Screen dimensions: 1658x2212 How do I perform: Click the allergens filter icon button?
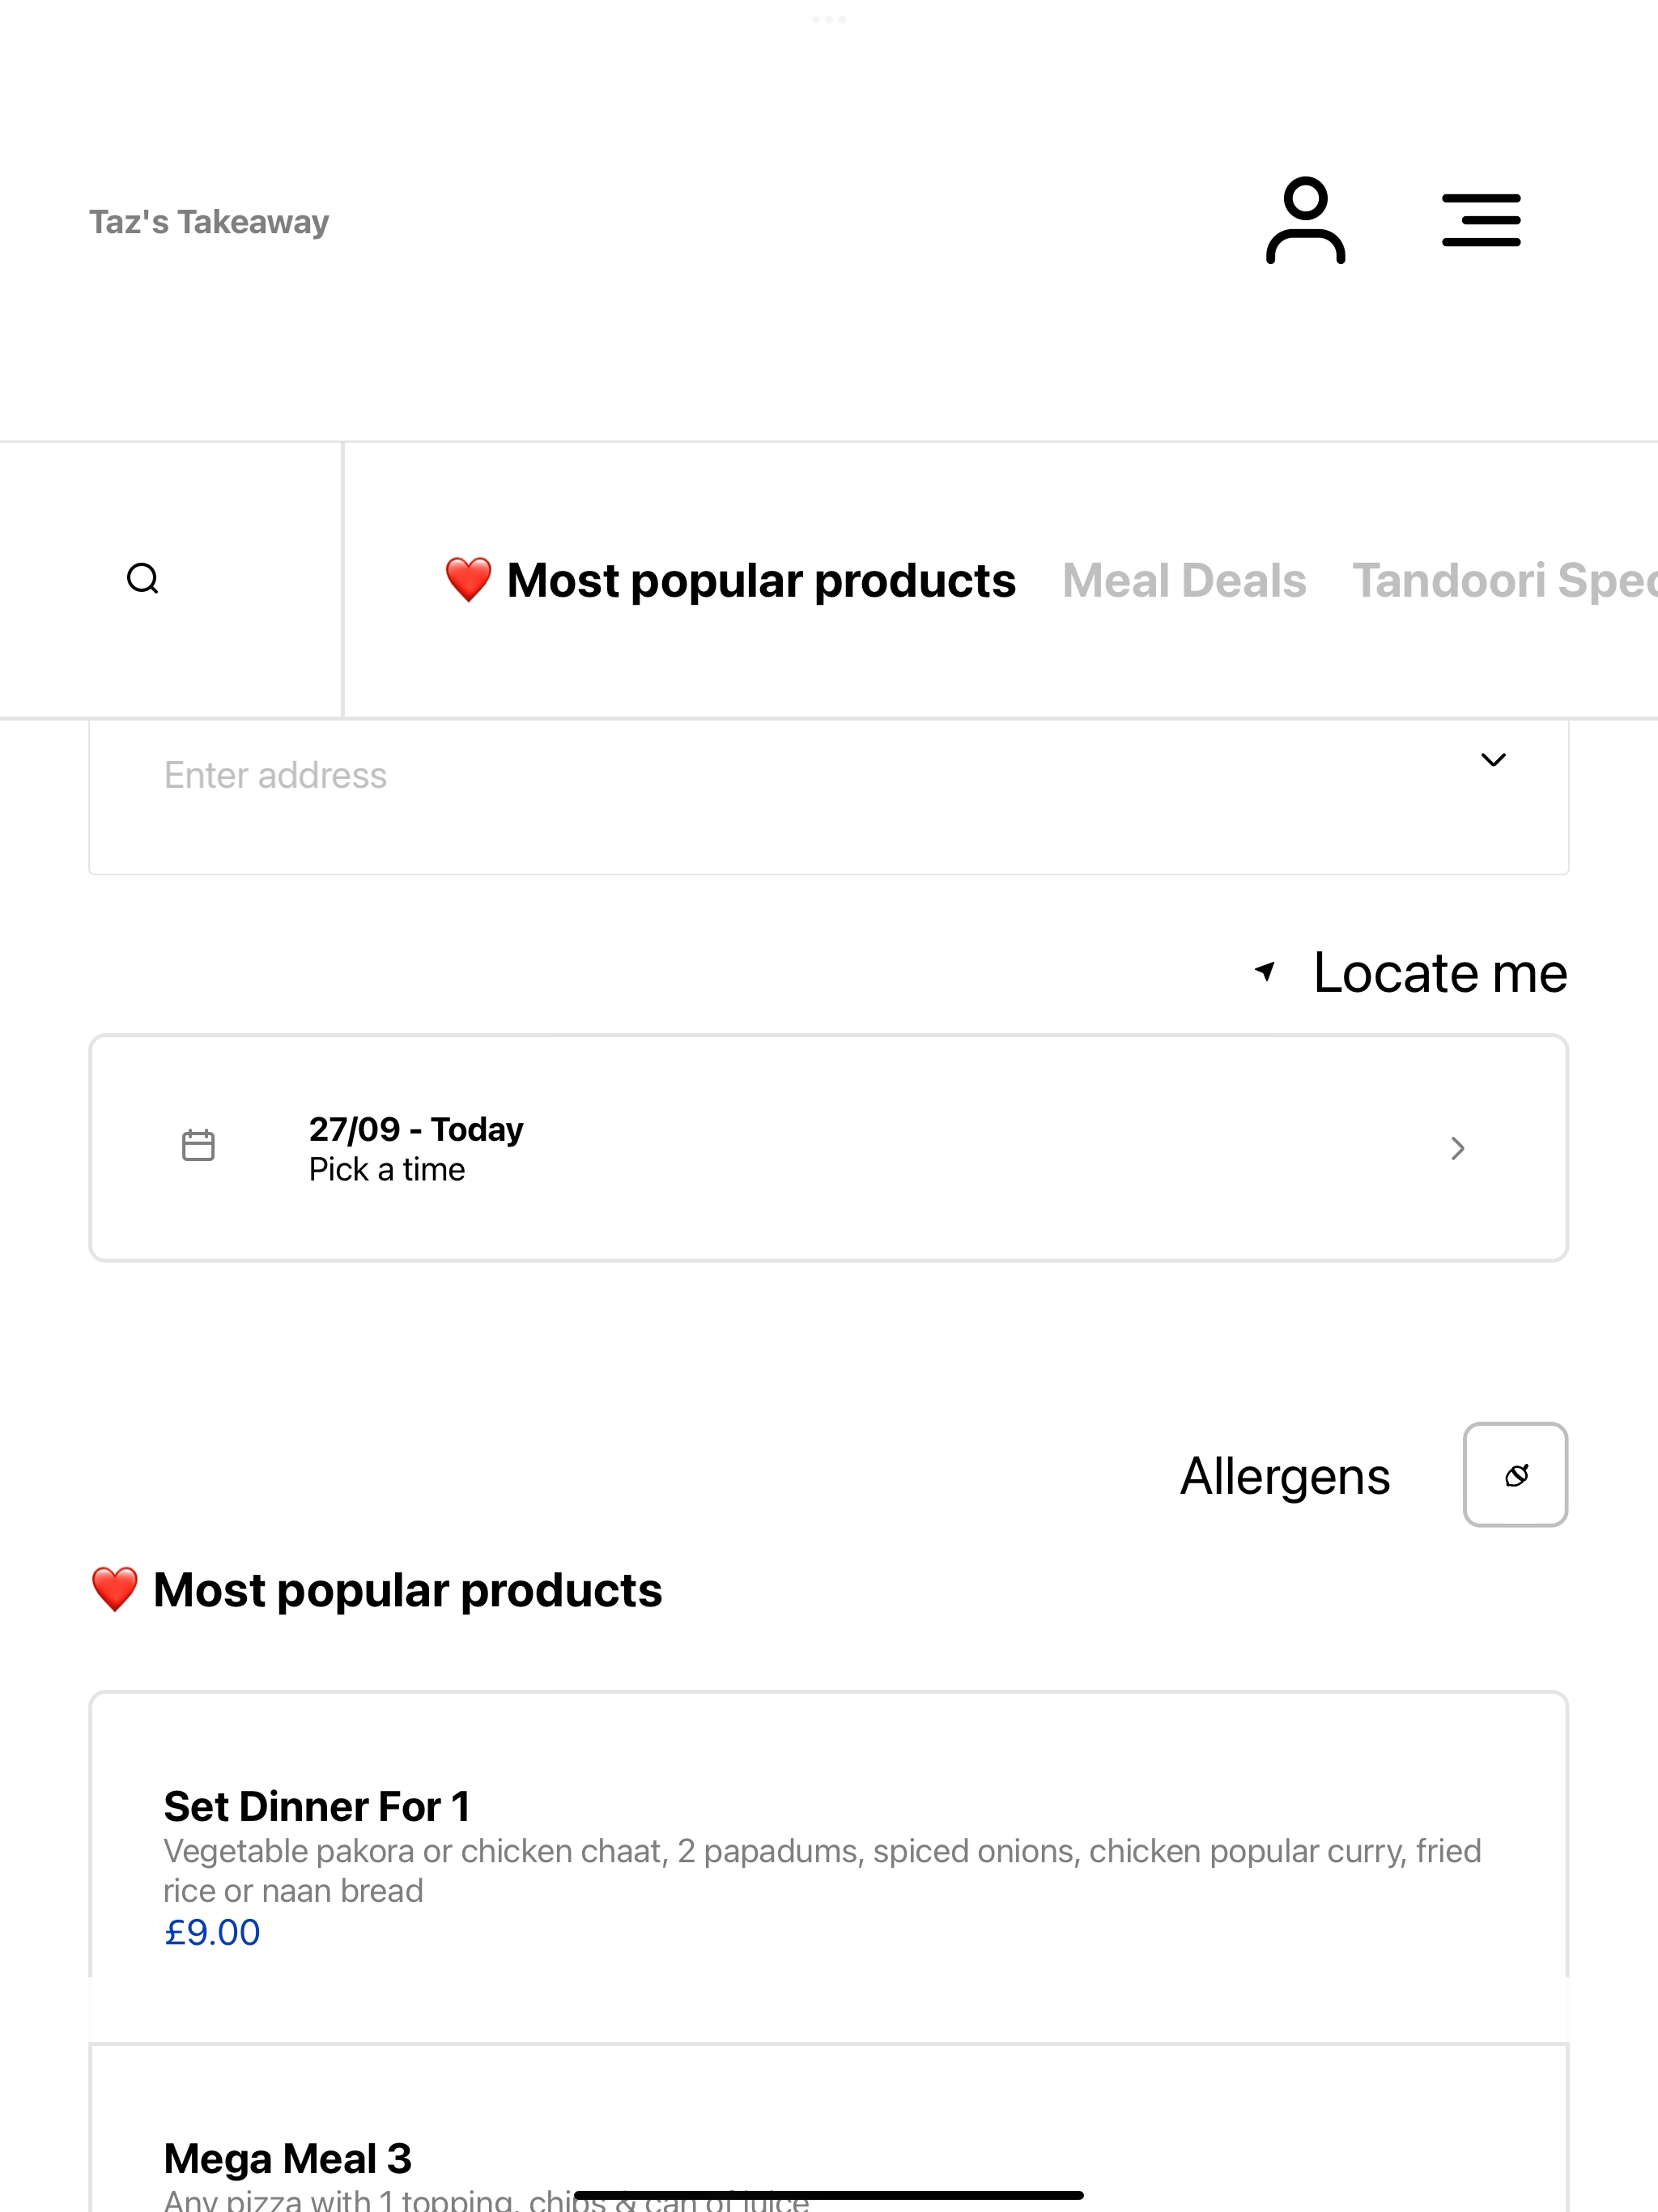tap(1515, 1474)
